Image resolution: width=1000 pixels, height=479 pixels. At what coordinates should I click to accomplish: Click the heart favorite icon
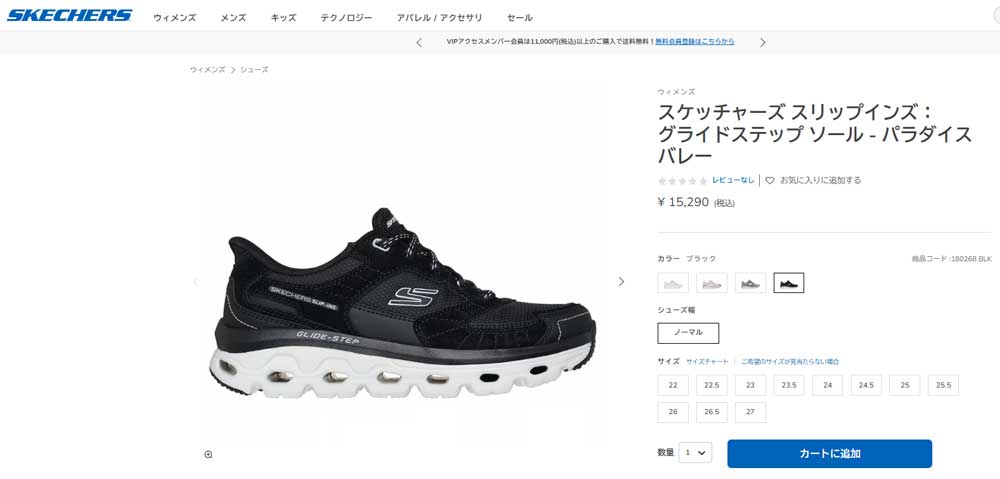(770, 181)
